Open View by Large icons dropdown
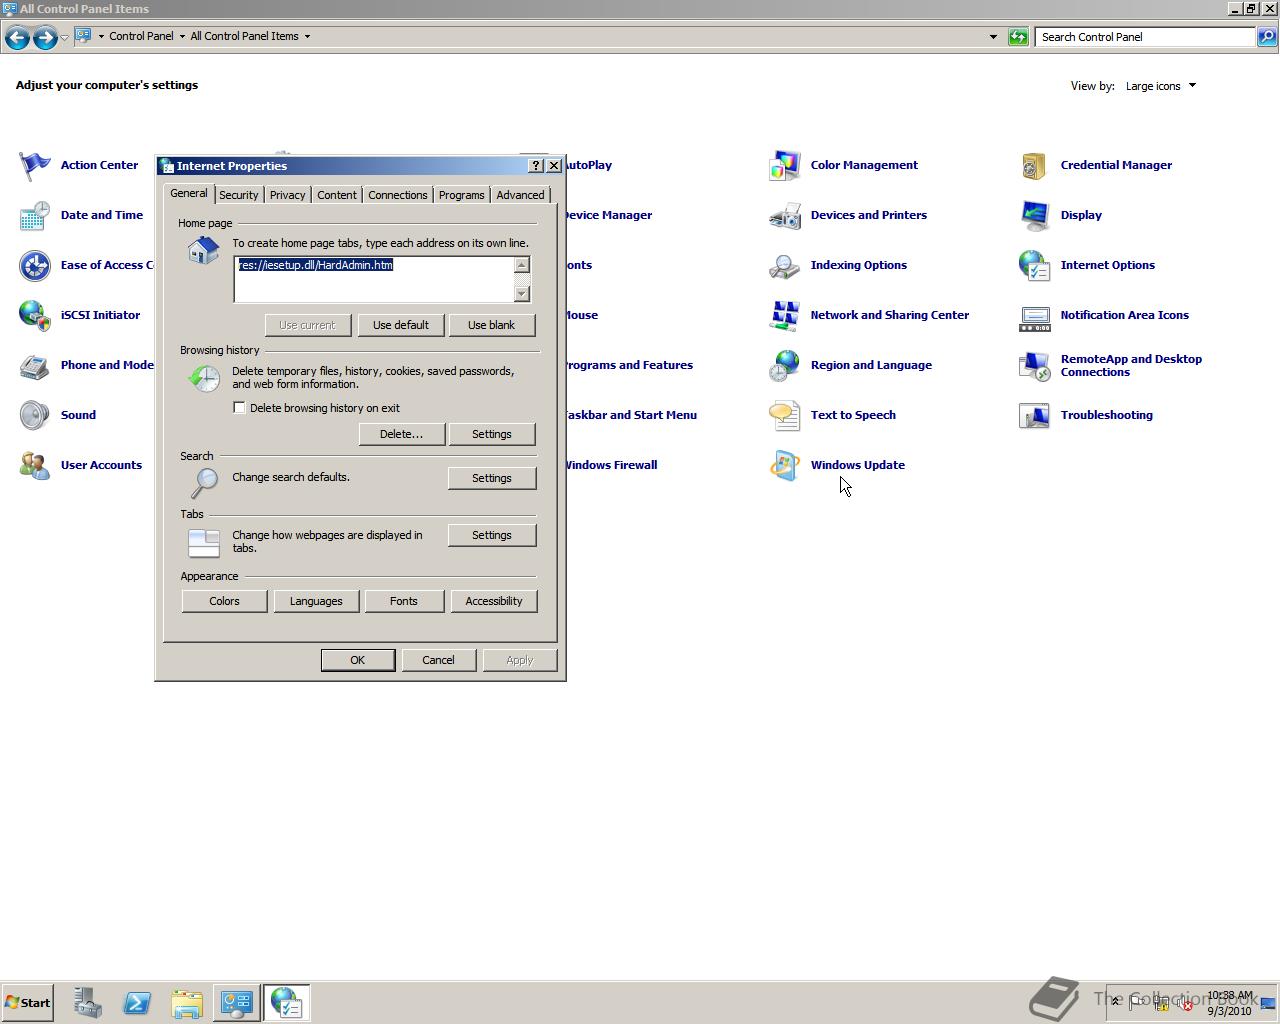The height and width of the screenshot is (1024, 1280). tap(1160, 86)
